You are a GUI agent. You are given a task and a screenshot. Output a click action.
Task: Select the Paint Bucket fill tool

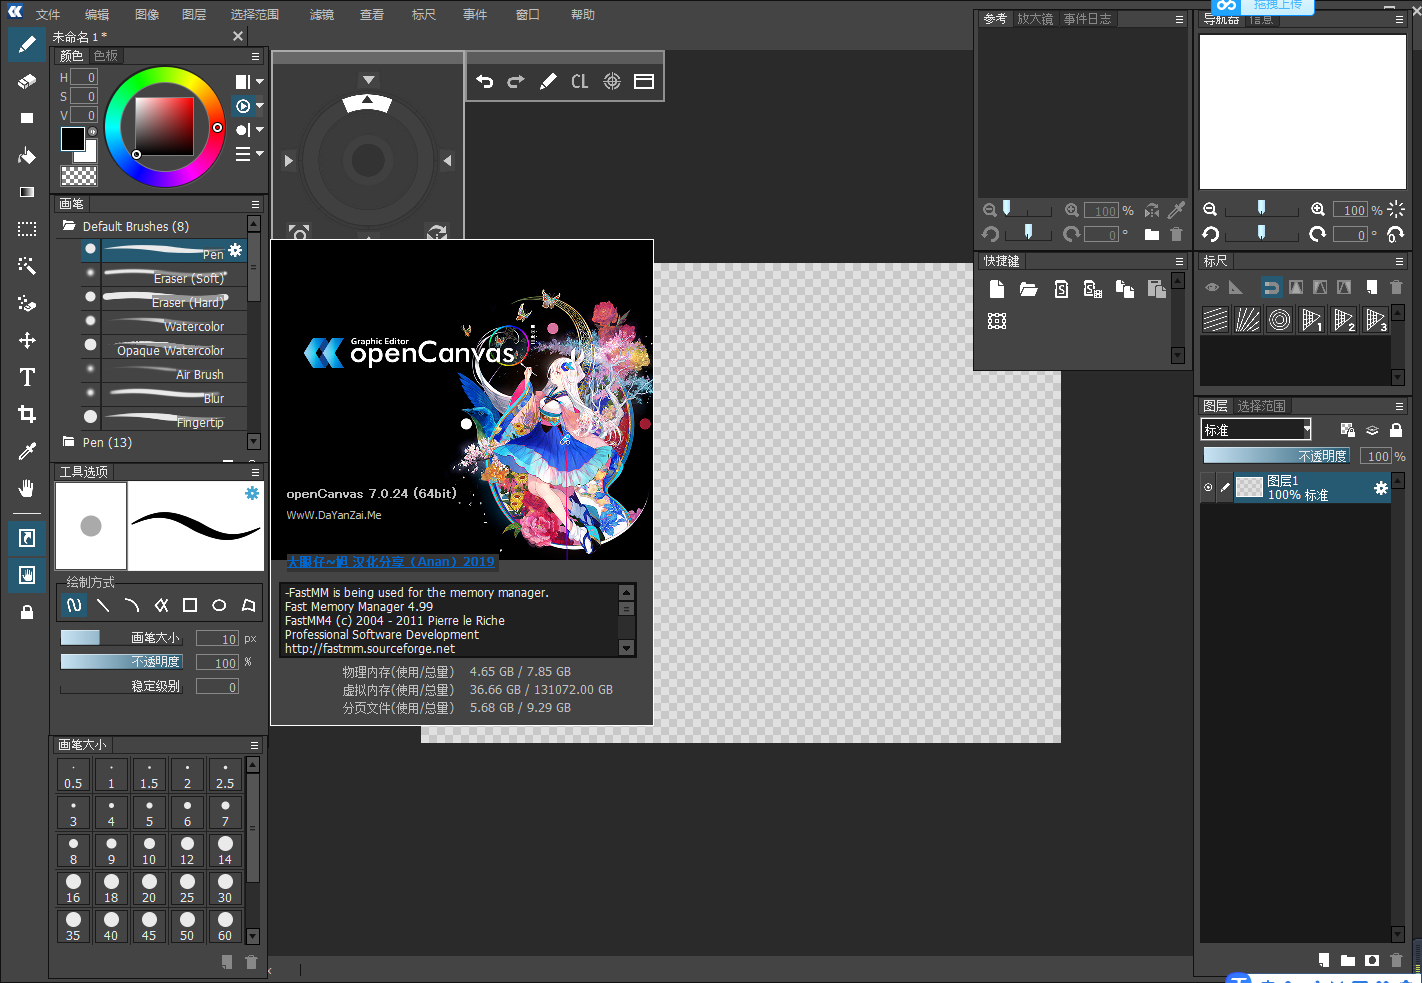27,155
